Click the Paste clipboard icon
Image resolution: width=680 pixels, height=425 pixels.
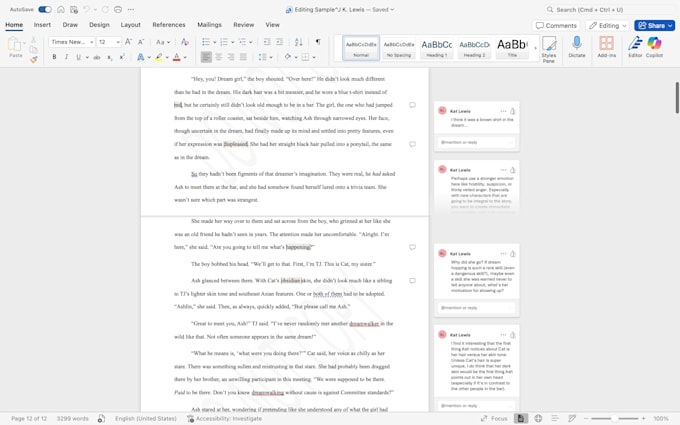15,44
